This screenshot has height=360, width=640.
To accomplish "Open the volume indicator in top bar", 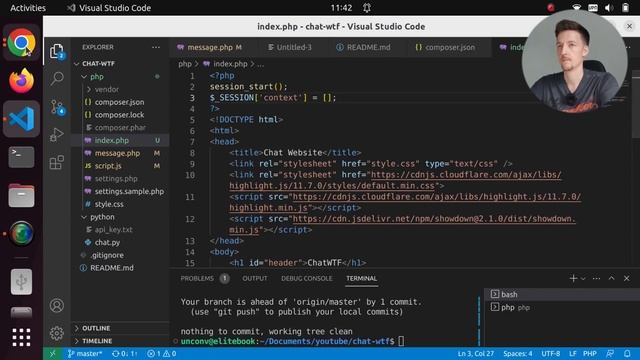I will point(609,8).
